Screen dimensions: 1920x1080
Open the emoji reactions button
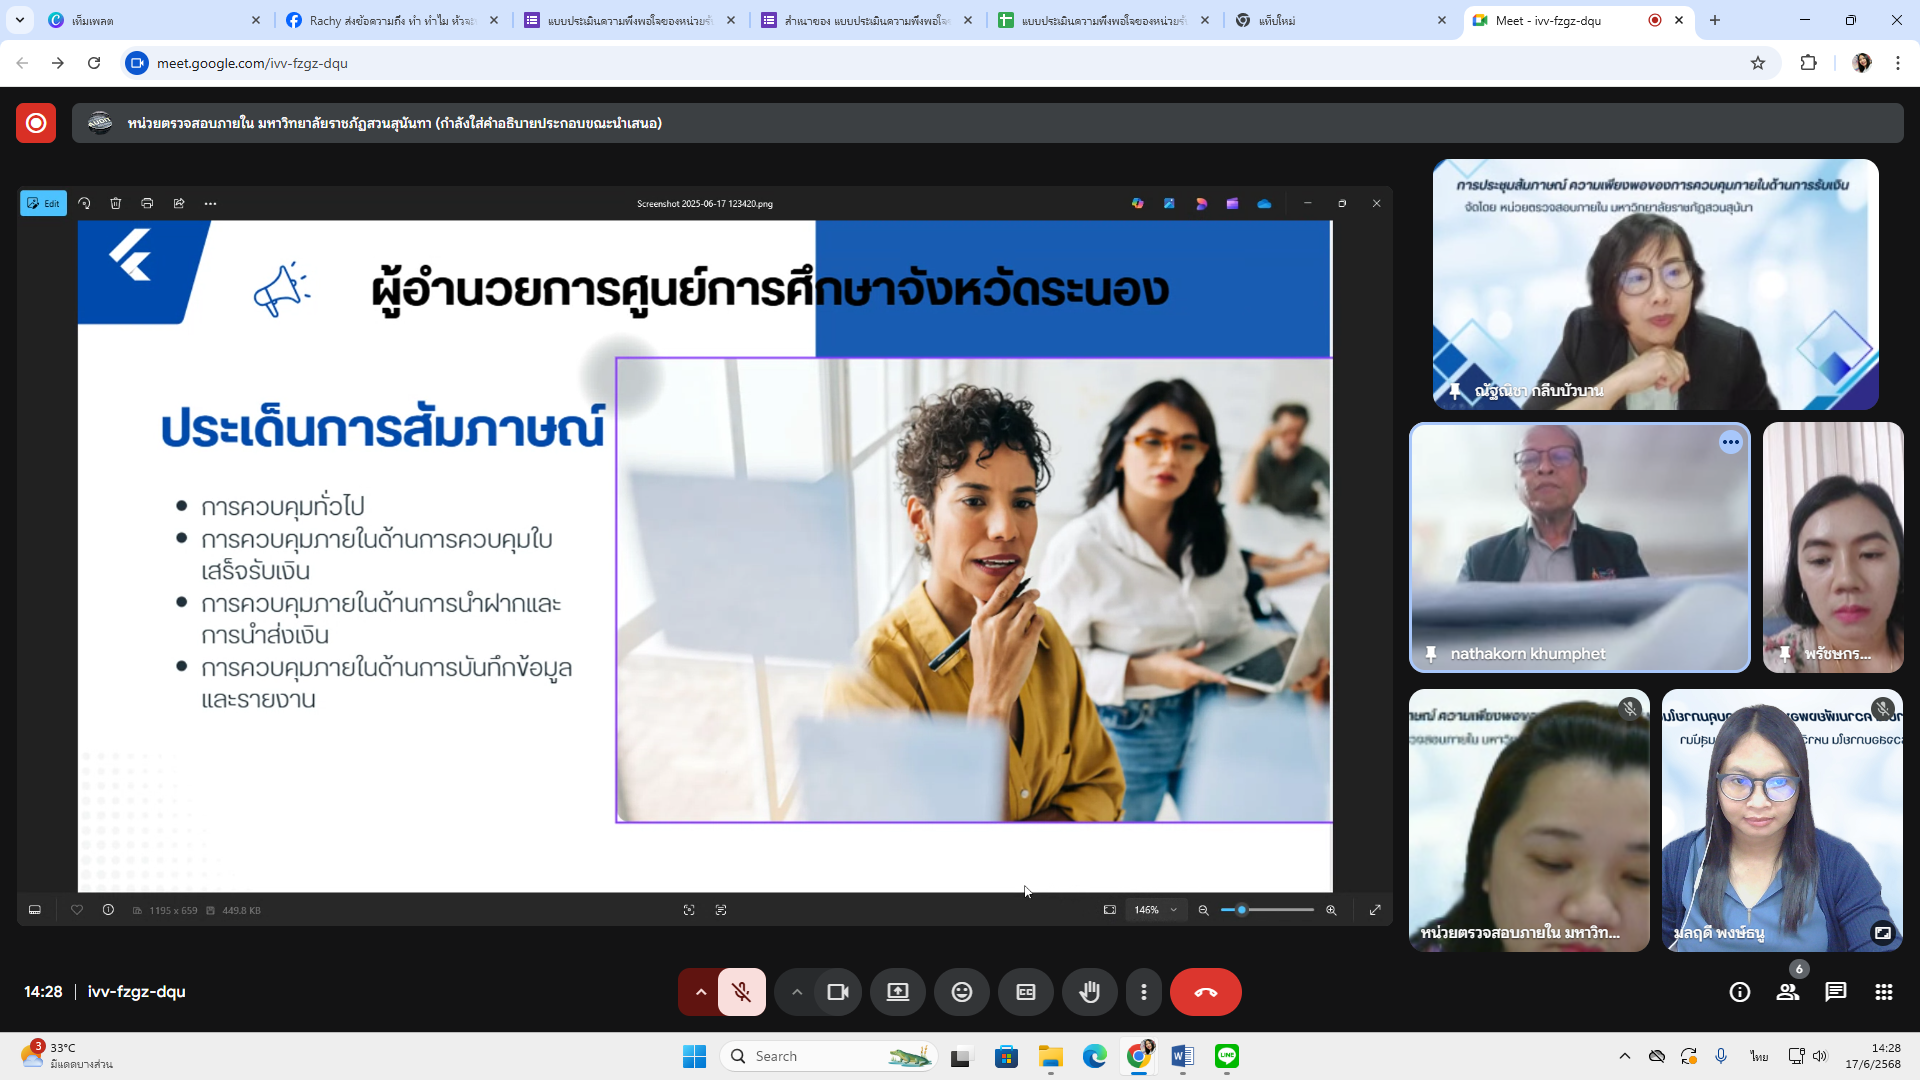coord(961,992)
